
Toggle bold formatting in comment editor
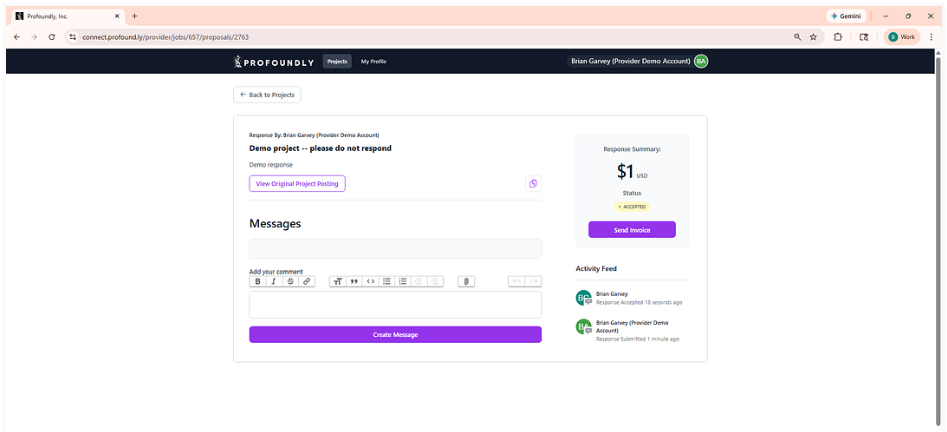point(257,282)
